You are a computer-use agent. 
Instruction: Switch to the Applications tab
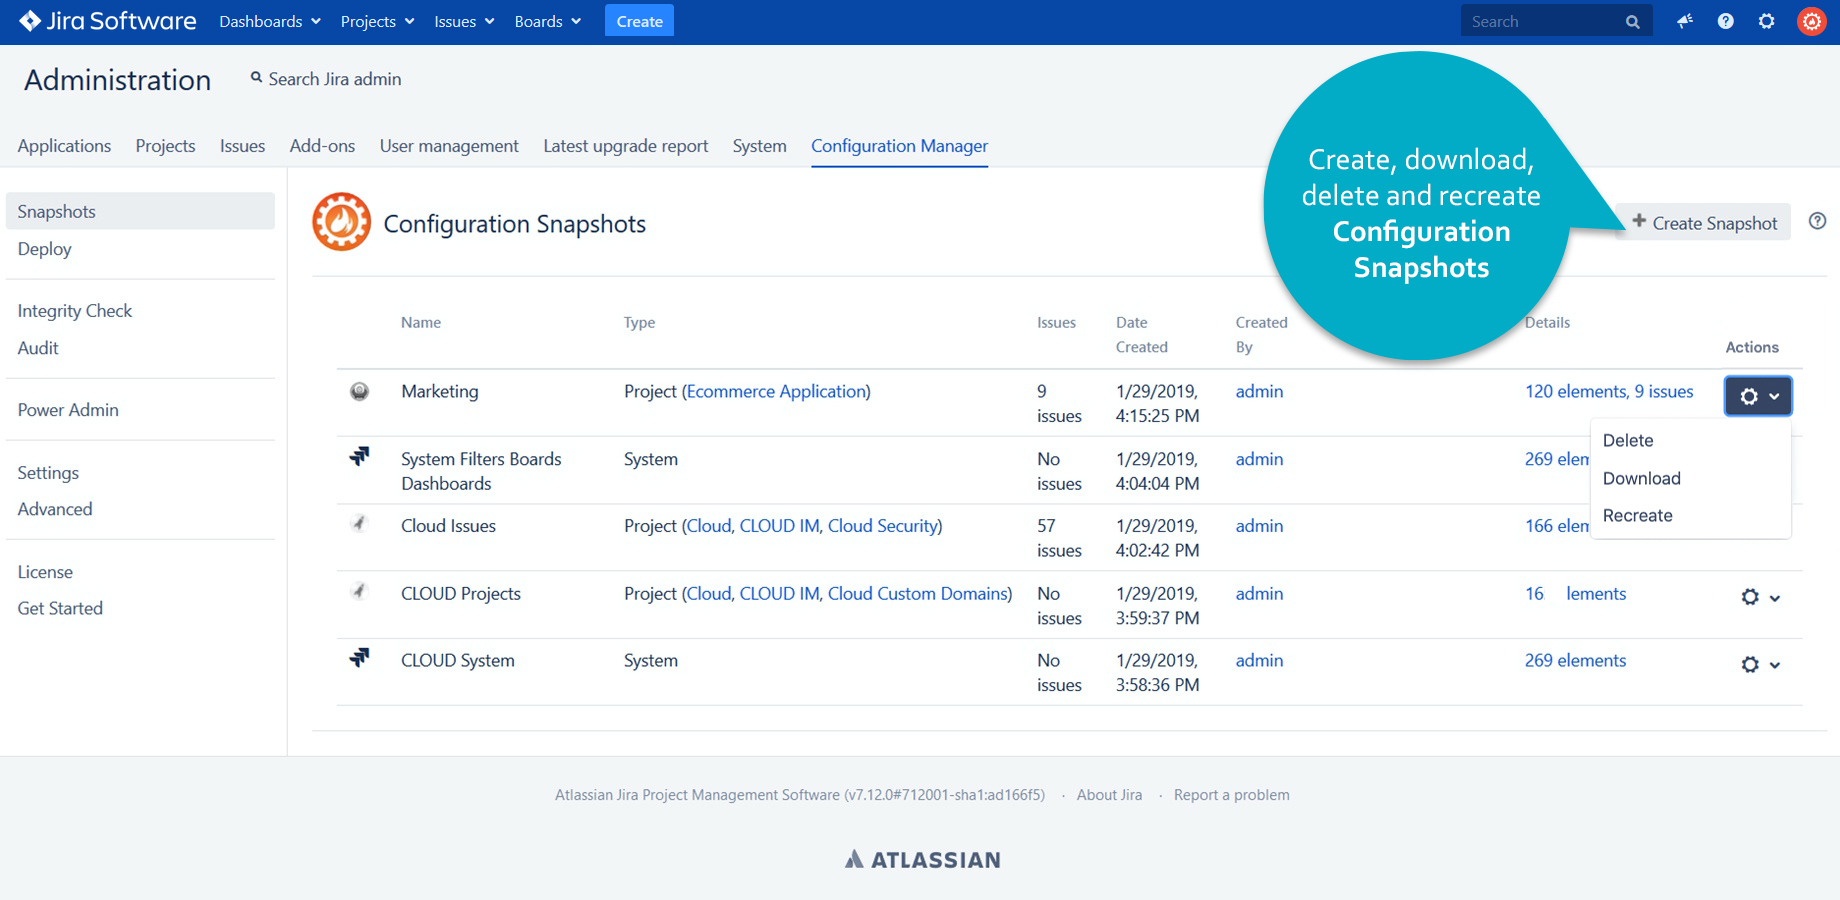coord(64,146)
